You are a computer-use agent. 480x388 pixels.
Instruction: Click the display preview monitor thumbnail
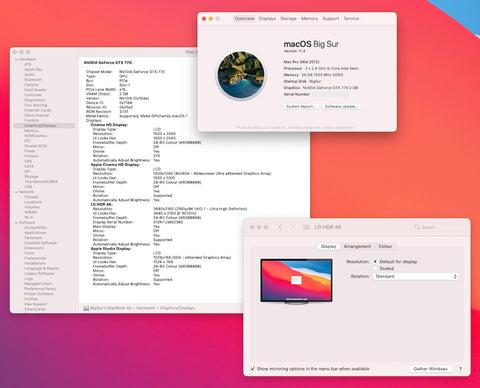point(296,282)
